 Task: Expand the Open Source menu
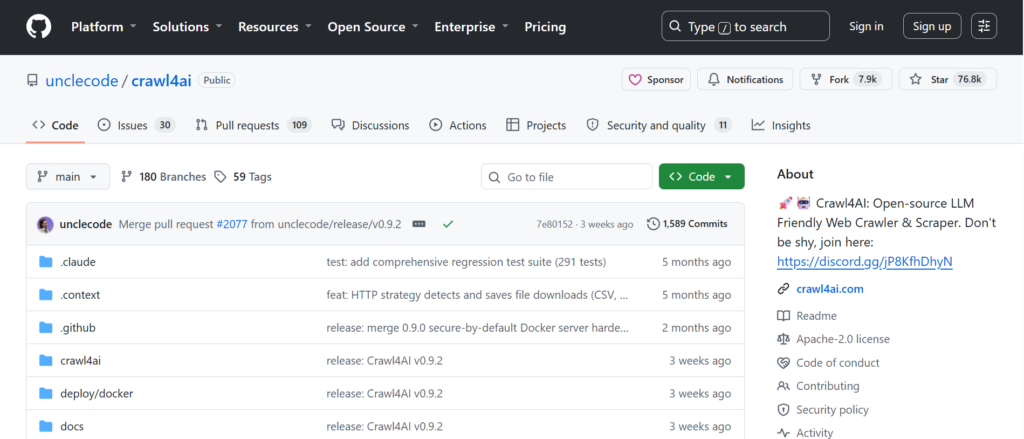pyautogui.click(x=373, y=27)
